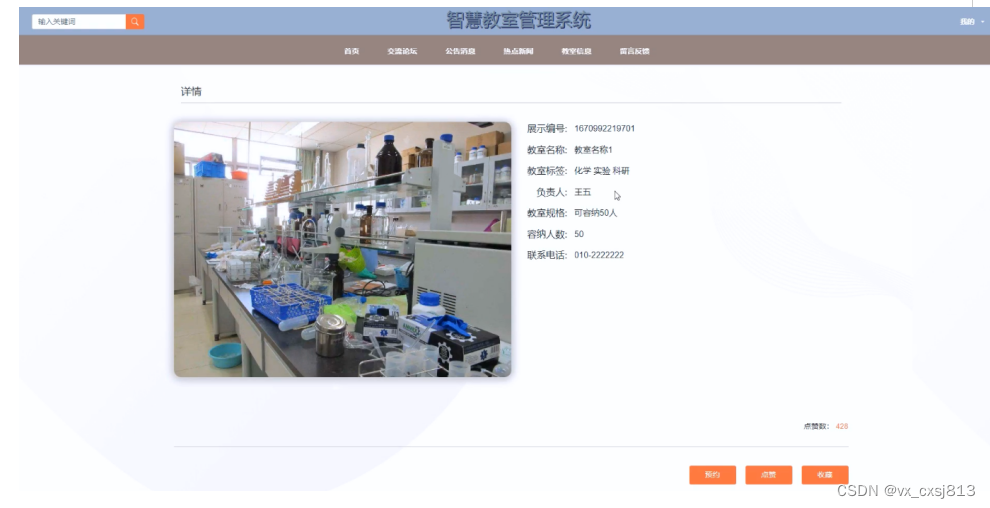
Task: Click the phone number 010-2222222
Action: click(x=599, y=255)
